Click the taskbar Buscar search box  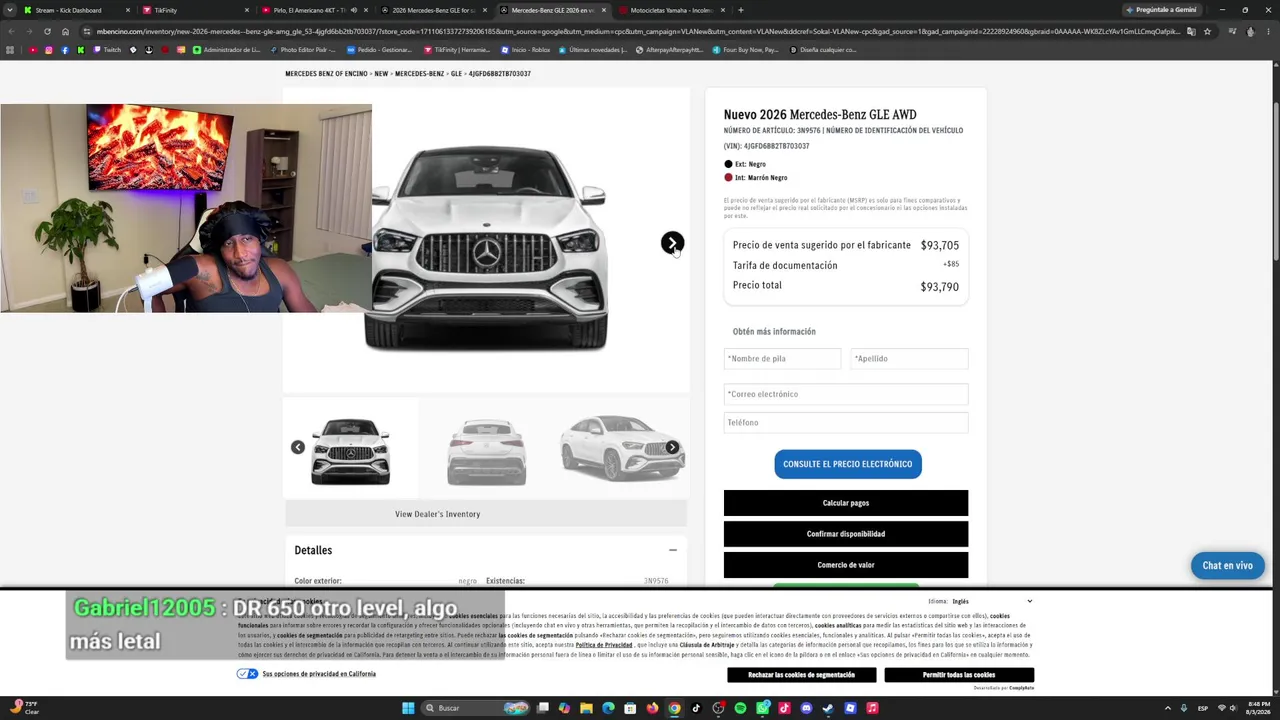click(x=475, y=708)
